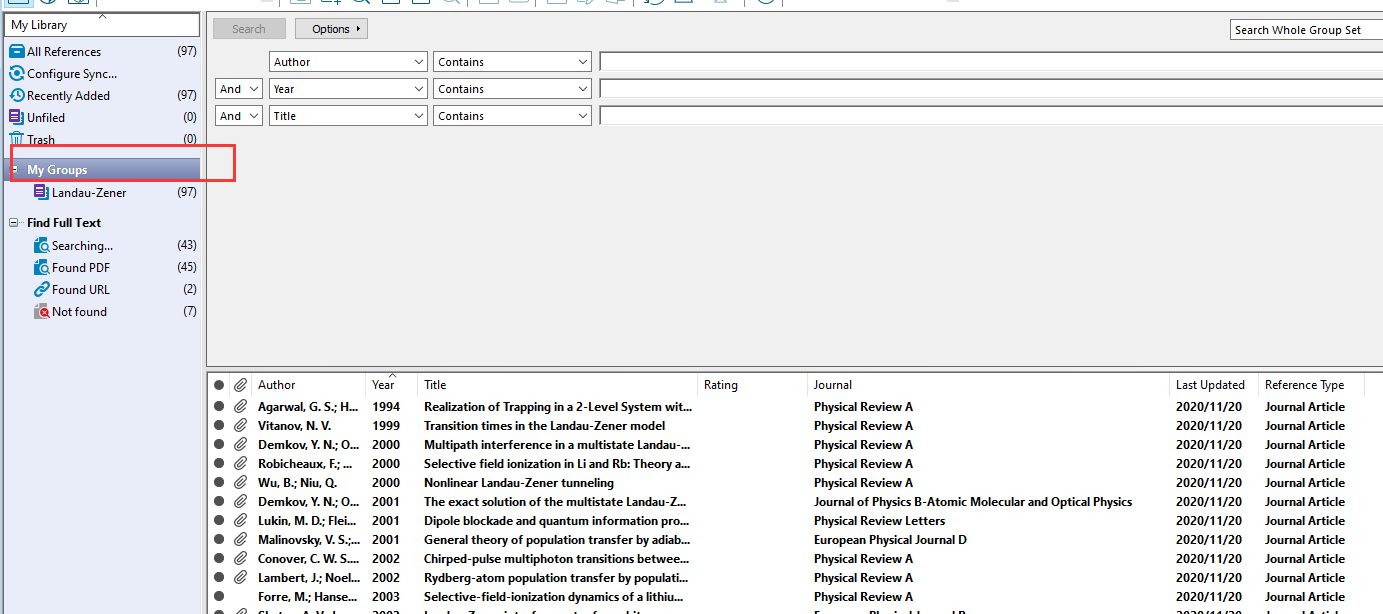Sort references by Last Updated column
The height and width of the screenshot is (614, 1383).
(x=1214, y=385)
